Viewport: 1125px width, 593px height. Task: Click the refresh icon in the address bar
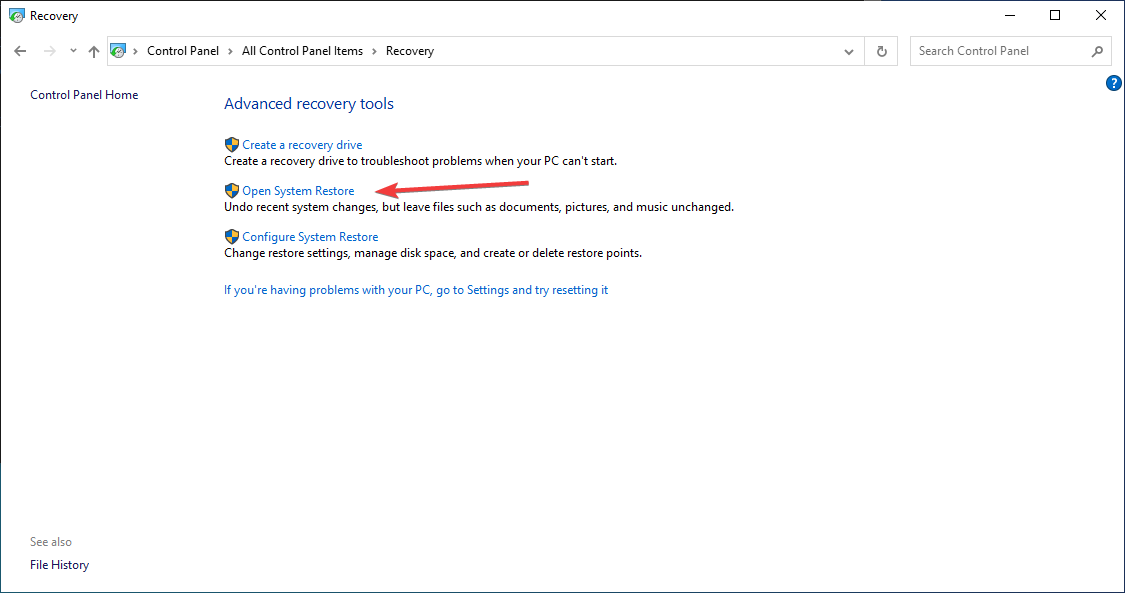click(881, 50)
